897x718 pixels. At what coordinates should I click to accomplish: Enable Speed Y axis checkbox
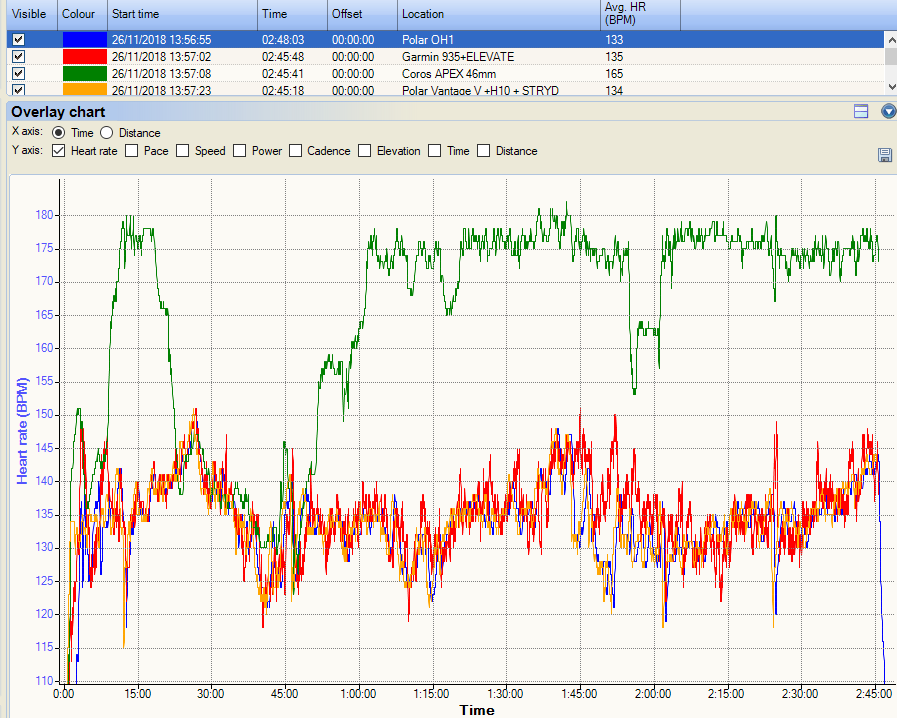tap(182, 150)
